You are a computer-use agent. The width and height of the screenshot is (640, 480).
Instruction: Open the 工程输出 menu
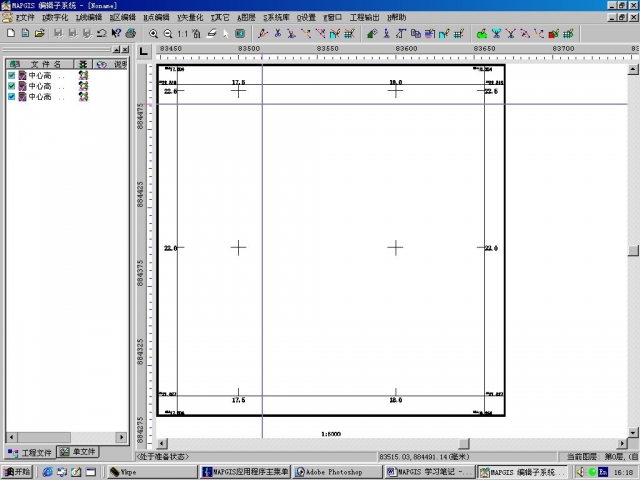click(x=364, y=17)
